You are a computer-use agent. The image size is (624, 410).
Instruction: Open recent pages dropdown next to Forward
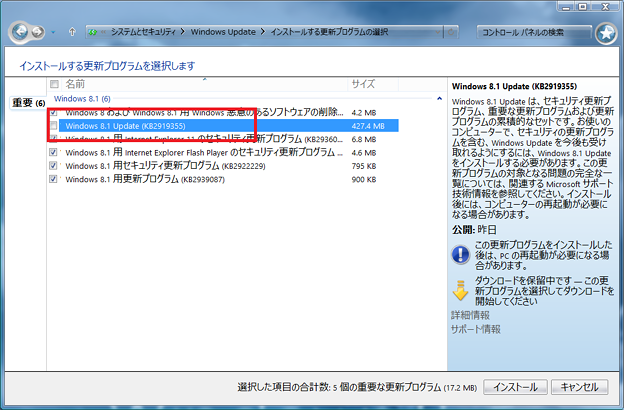[53, 32]
